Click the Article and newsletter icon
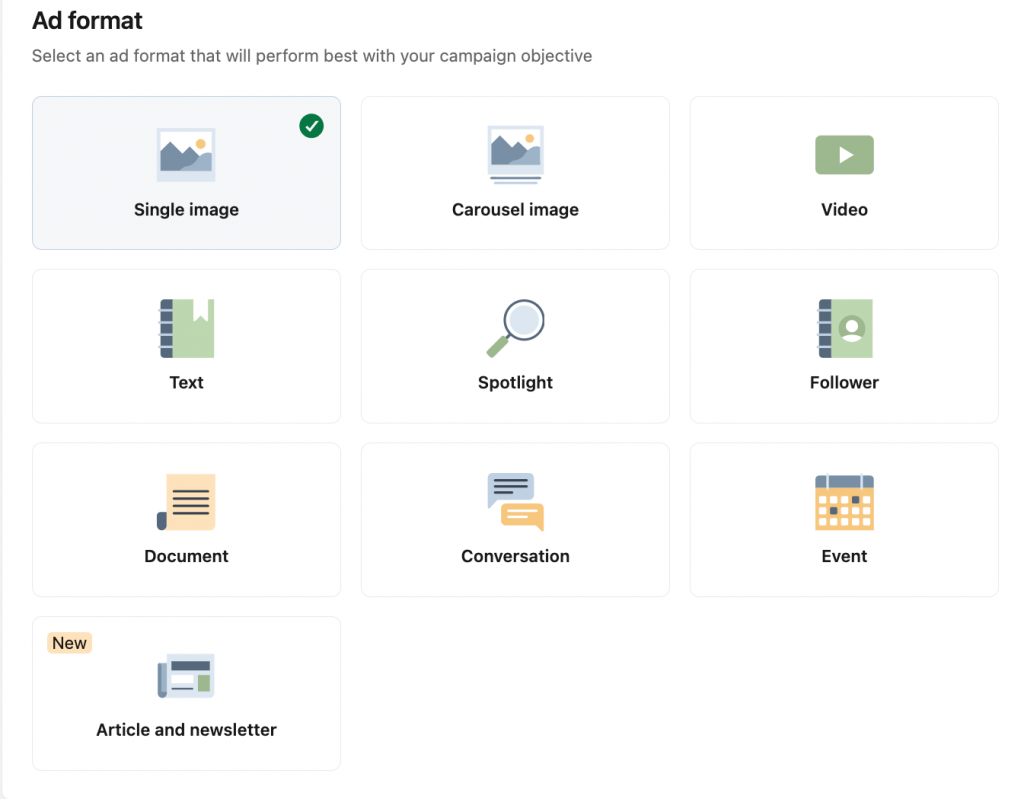Screen dimensions: 1024x799 pos(186,676)
